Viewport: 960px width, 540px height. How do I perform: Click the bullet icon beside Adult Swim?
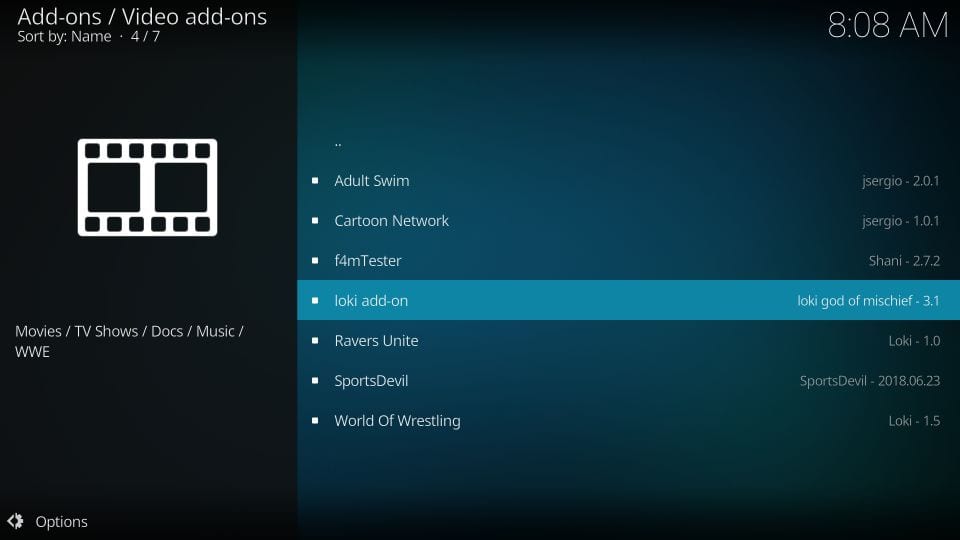(x=315, y=181)
